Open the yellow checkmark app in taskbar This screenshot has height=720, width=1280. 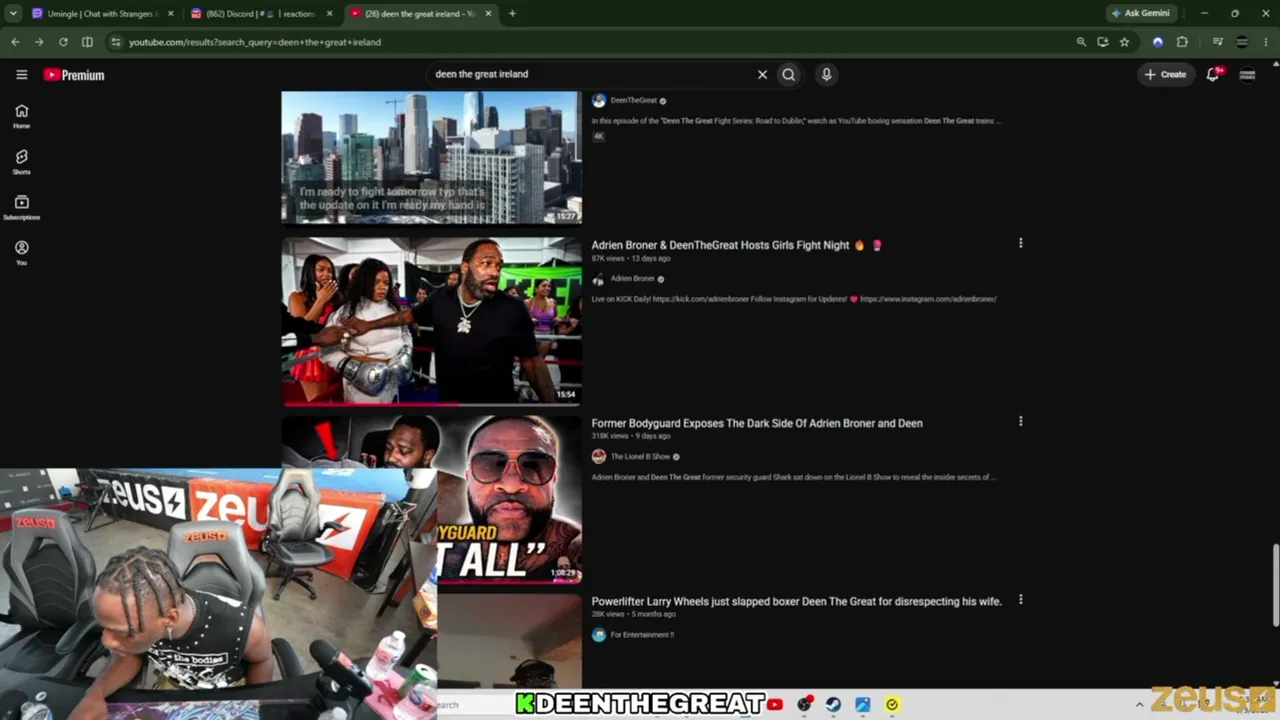click(x=892, y=704)
